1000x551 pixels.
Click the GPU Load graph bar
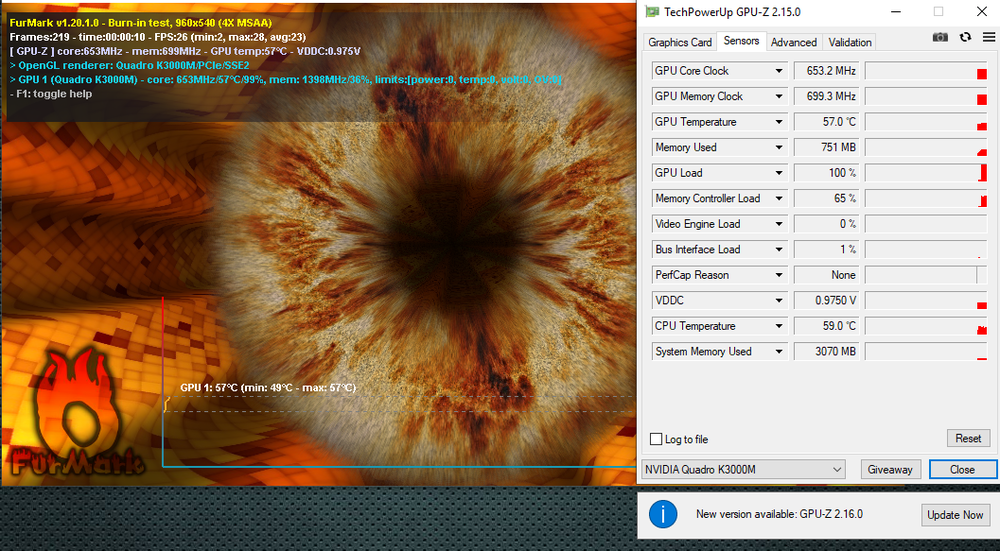[926, 173]
